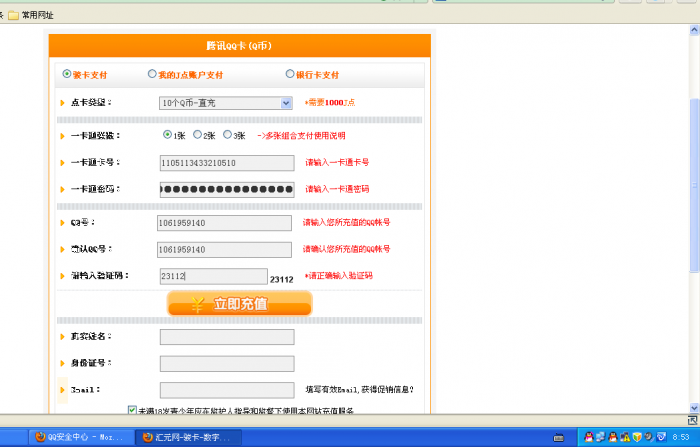
Task: Open the network connection tray icon
Action: pos(600,437)
